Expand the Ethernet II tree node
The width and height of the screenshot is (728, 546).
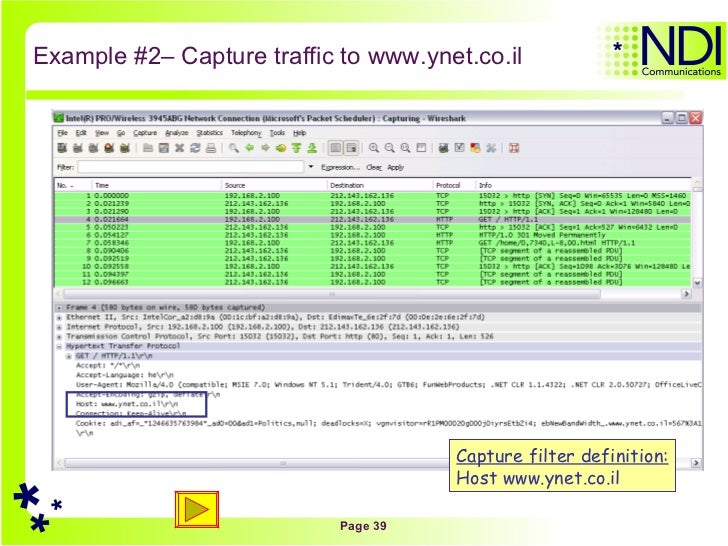(59, 318)
